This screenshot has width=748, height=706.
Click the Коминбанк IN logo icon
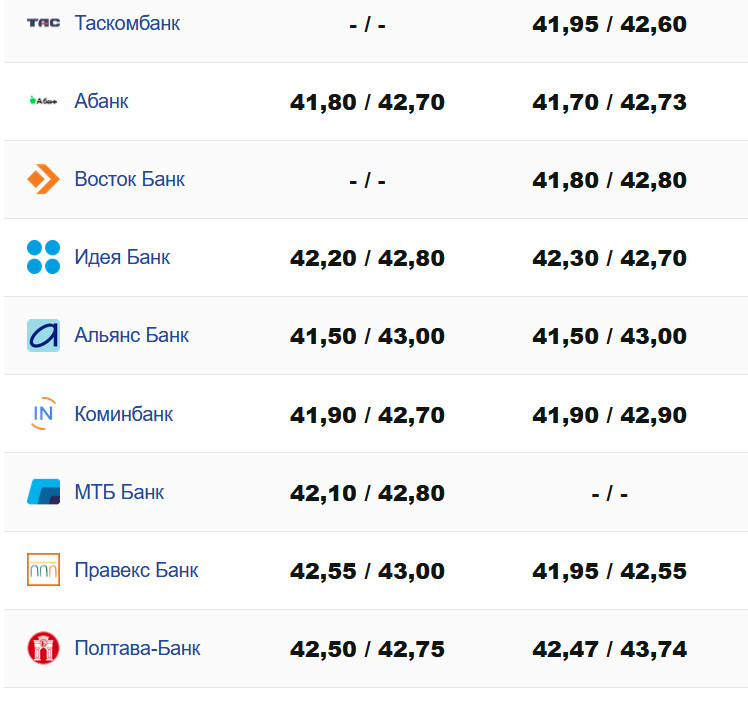click(x=43, y=413)
